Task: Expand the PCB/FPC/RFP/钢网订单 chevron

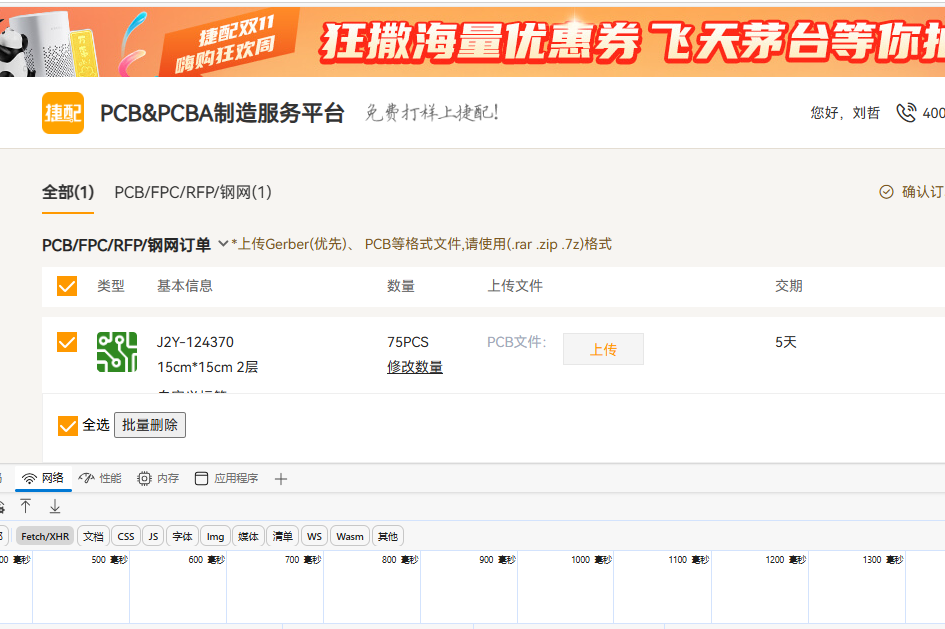Action: (223, 243)
